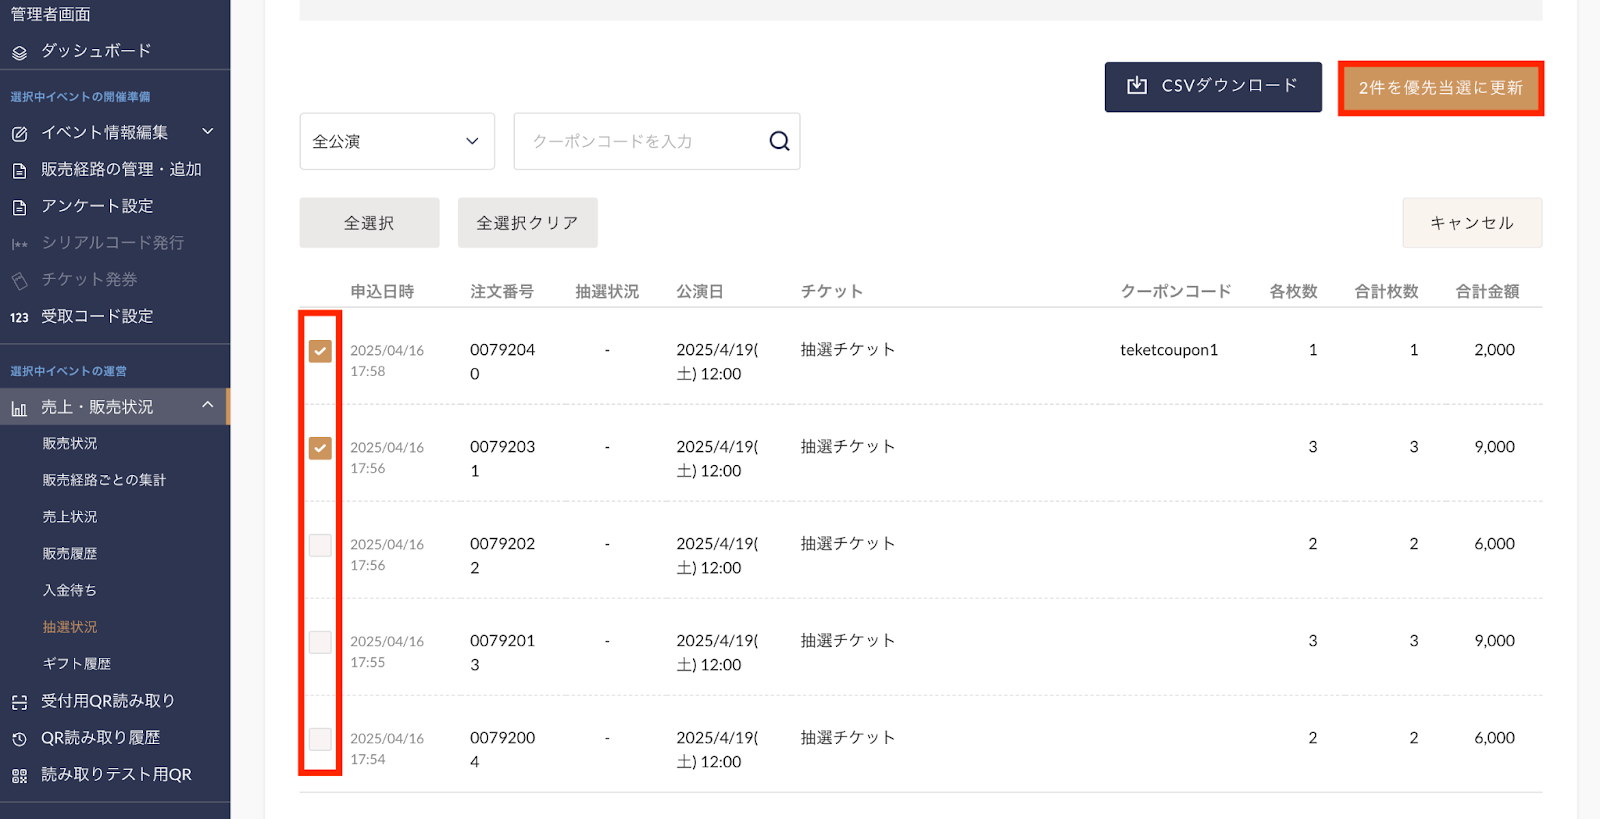Viewport: 1600px width, 819px height.
Task: Uncheck the checkbox for order 0079203
Action: [x=320, y=448]
